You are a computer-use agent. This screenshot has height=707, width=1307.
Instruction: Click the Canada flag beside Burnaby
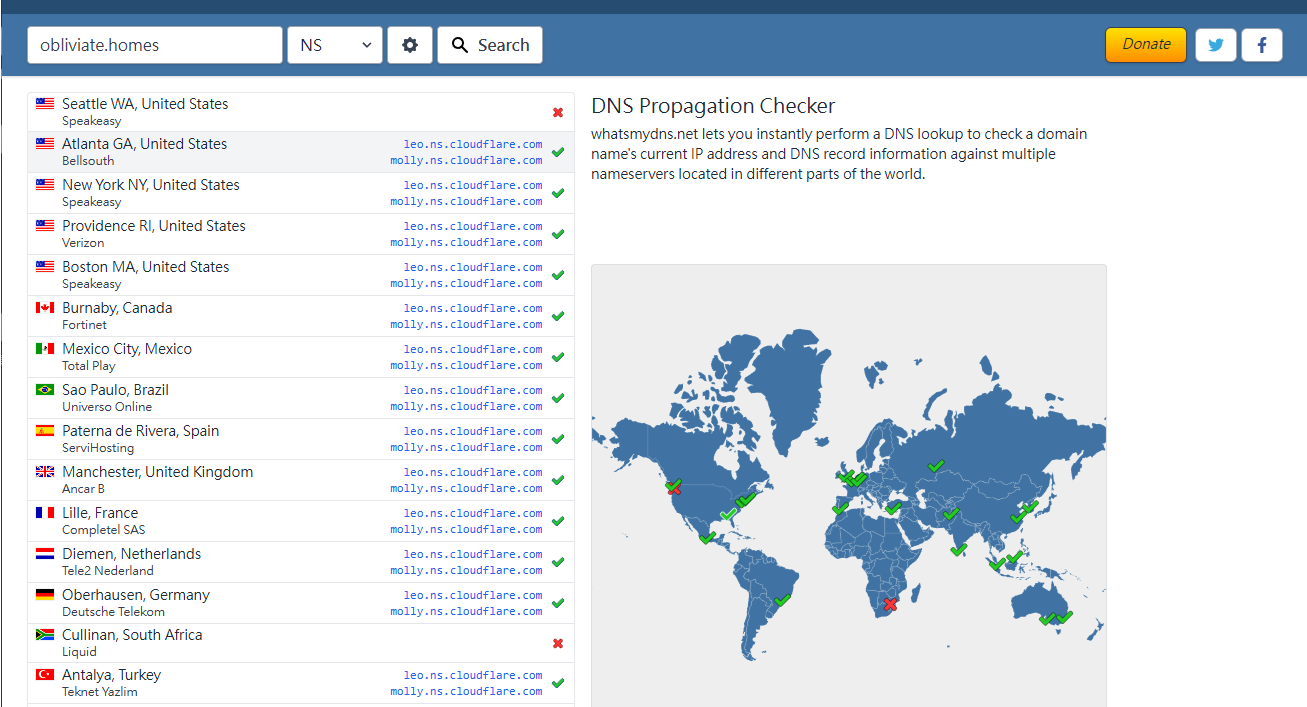click(x=45, y=308)
